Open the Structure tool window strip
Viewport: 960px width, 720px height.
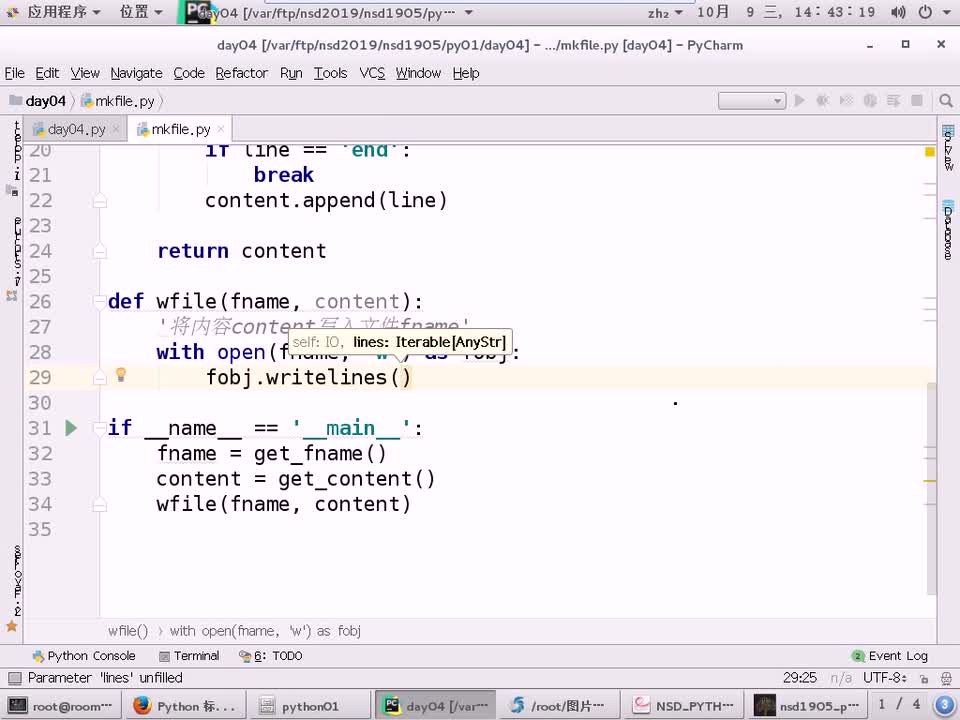tap(13, 257)
